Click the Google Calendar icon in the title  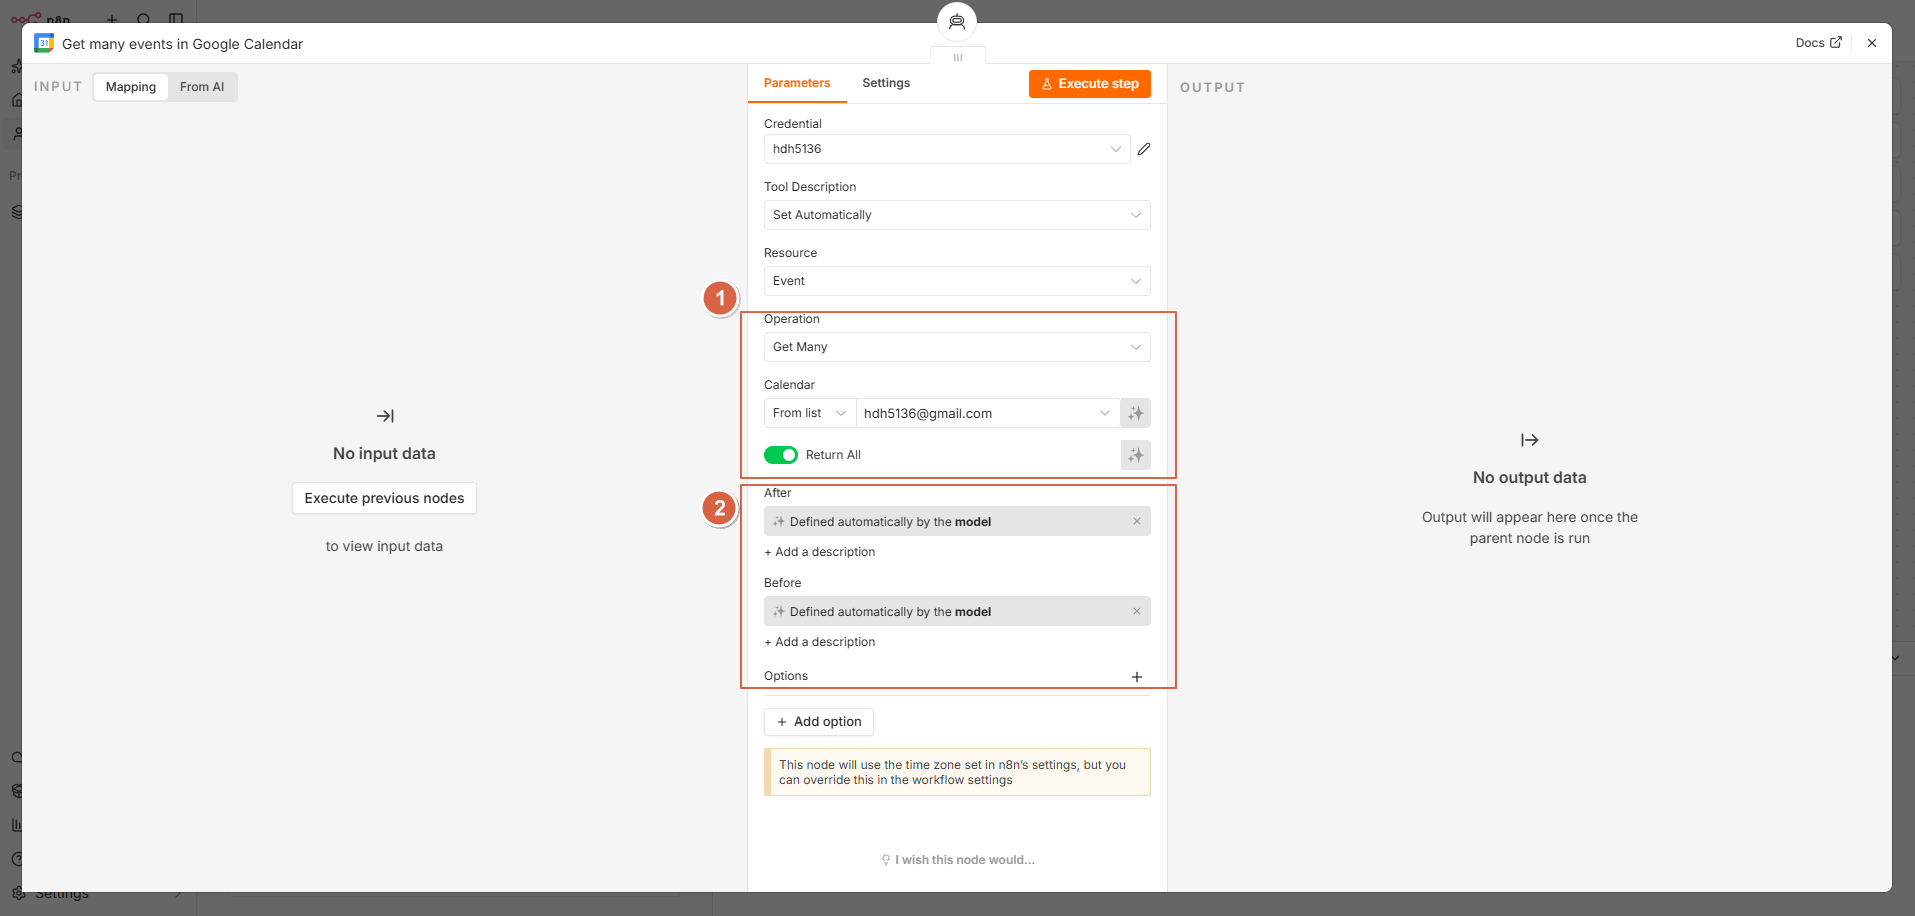pos(44,43)
